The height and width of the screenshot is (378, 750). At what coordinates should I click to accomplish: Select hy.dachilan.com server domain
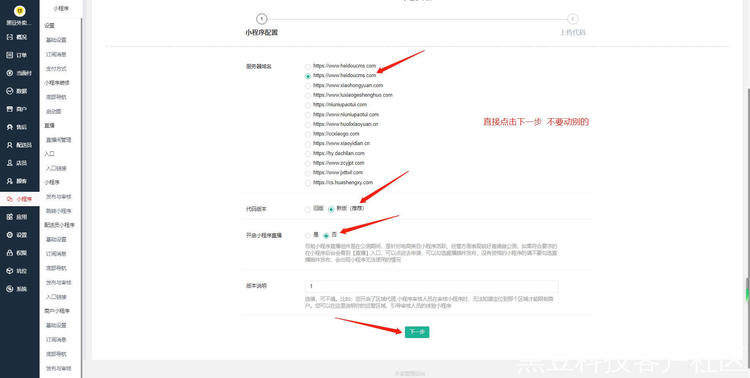tap(308, 154)
